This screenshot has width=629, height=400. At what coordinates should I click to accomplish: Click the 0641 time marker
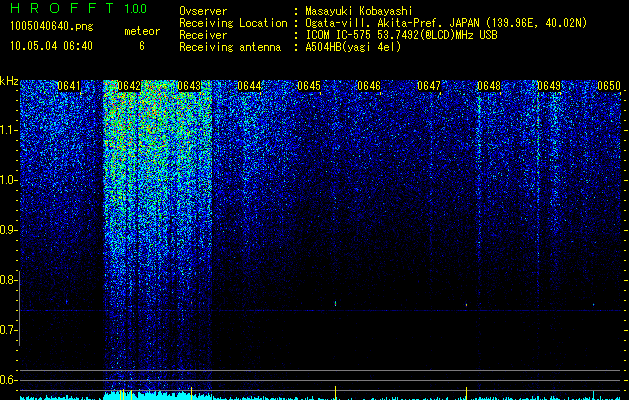point(69,86)
